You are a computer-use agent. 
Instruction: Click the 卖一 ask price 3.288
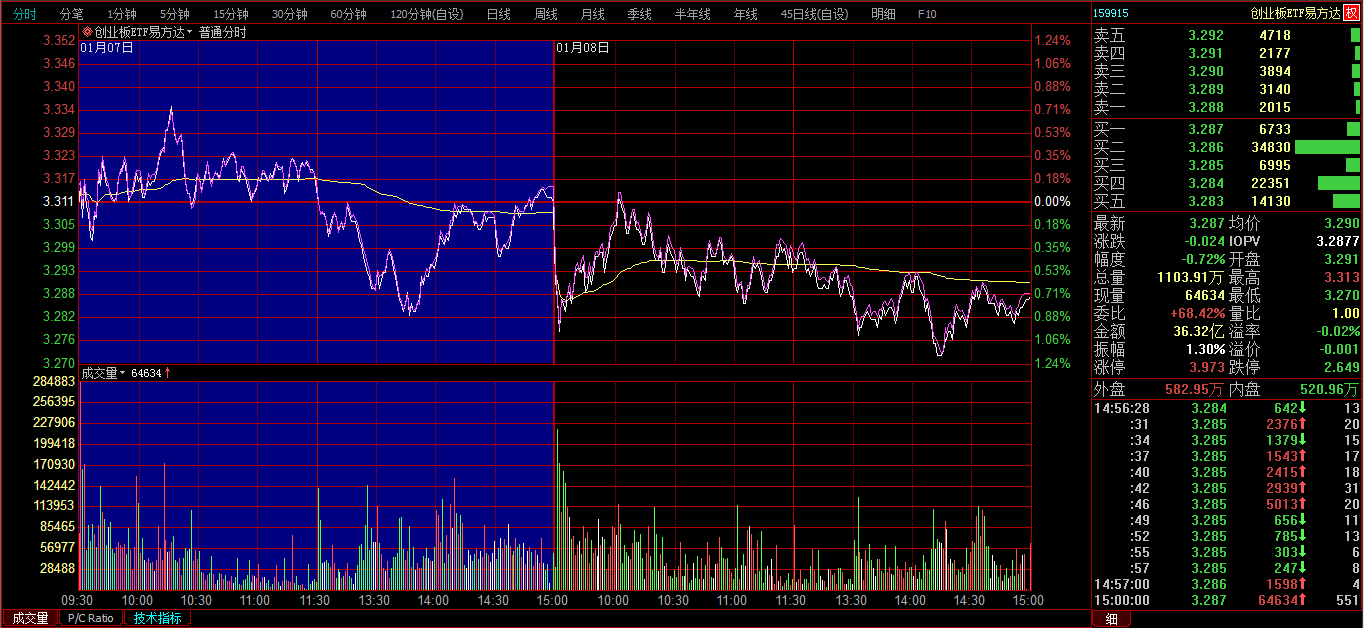tap(1205, 107)
